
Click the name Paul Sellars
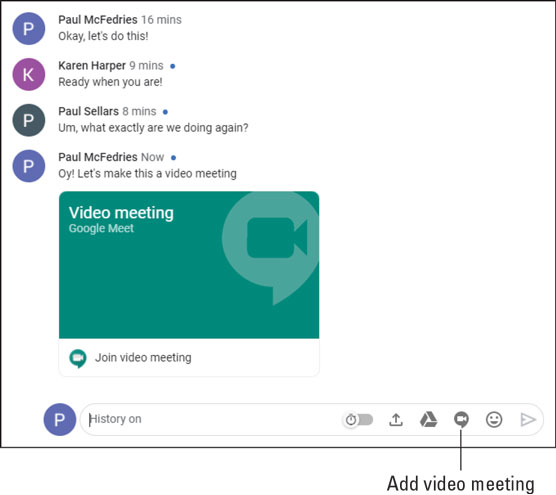click(x=88, y=111)
